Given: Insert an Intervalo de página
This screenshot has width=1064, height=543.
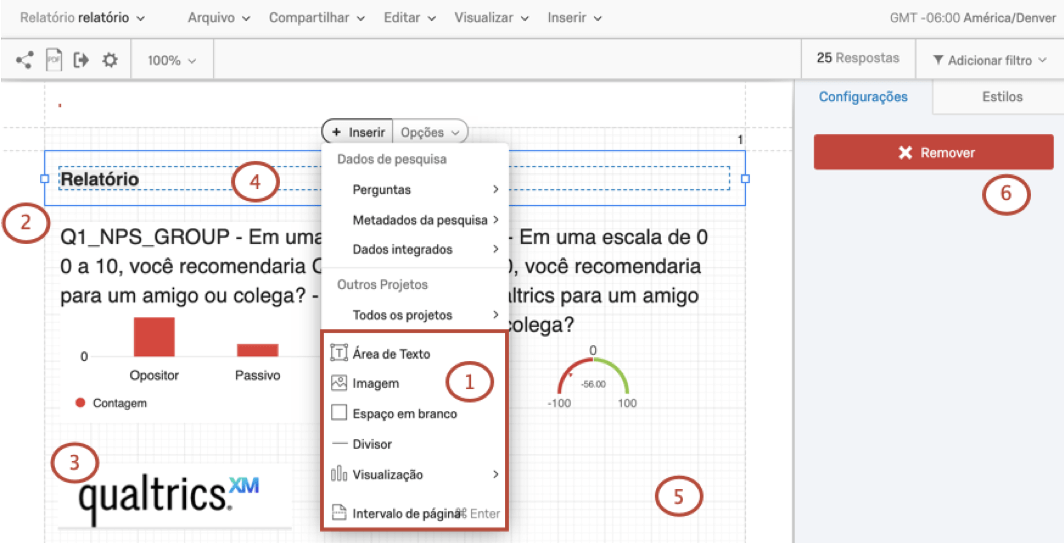Looking at the screenshot, I should pos(414,513).
